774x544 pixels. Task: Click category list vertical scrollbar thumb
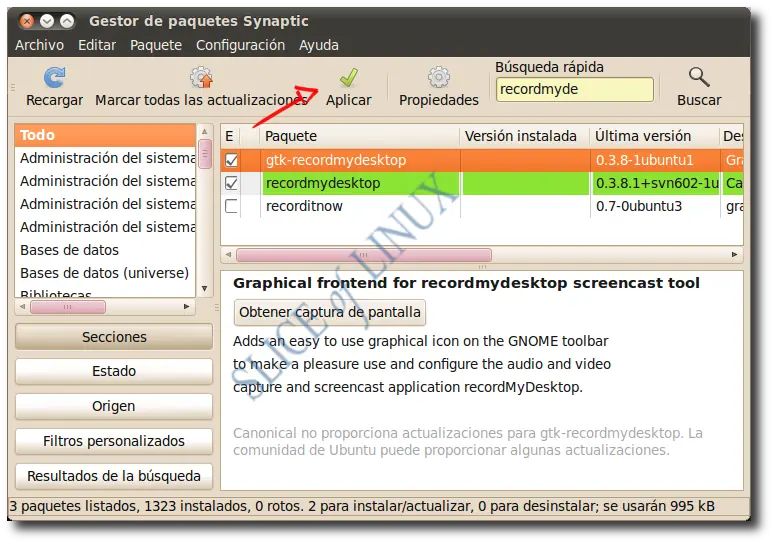coord(204,155)
